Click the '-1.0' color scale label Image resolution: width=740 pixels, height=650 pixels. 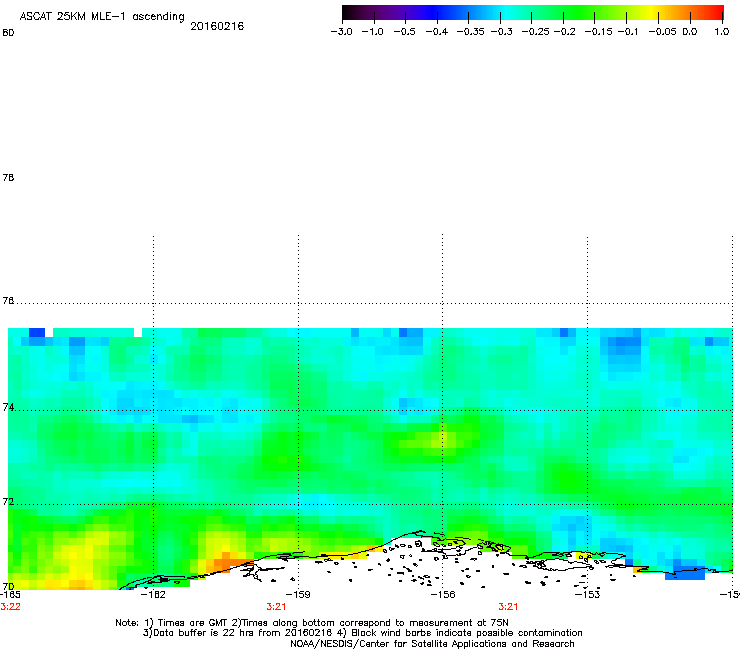coord(373,32)
